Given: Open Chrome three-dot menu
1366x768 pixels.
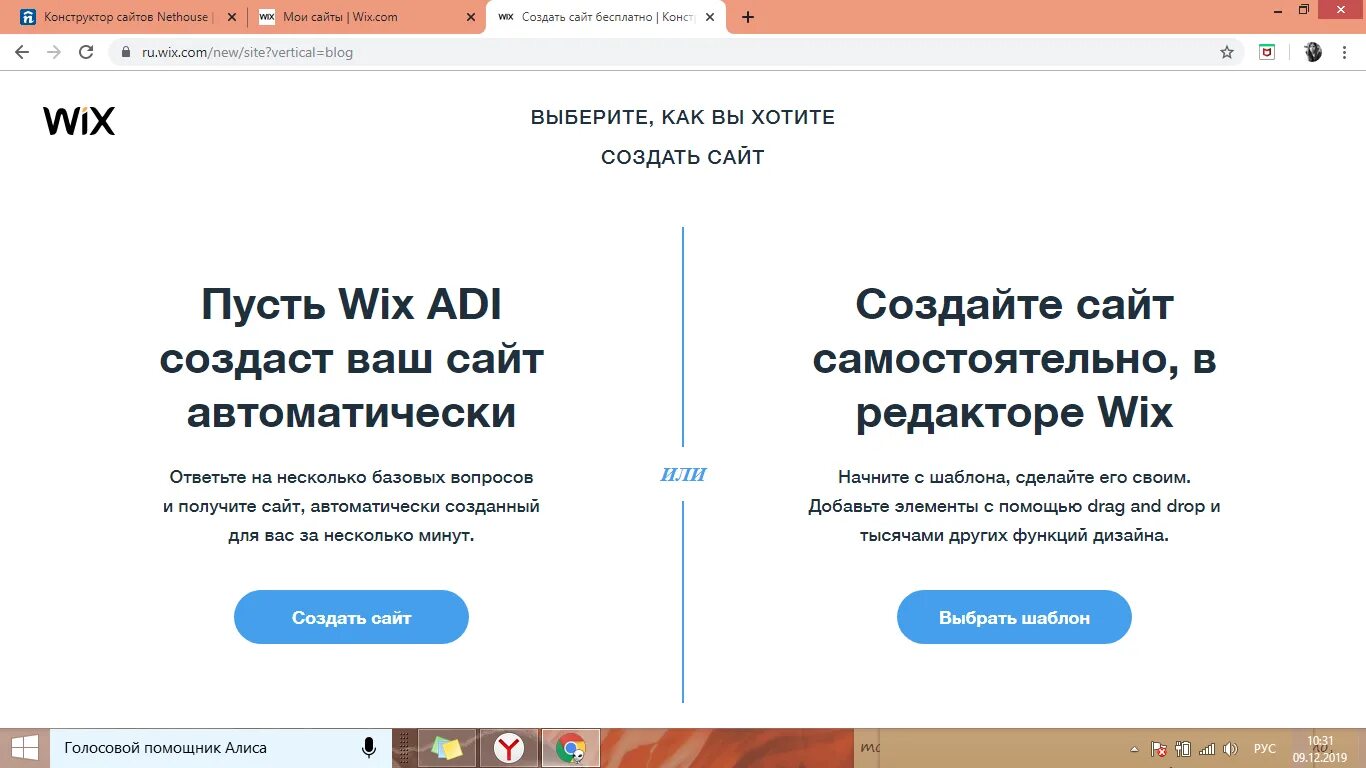Looking at the screenshot, I should tap(1345, 52).
